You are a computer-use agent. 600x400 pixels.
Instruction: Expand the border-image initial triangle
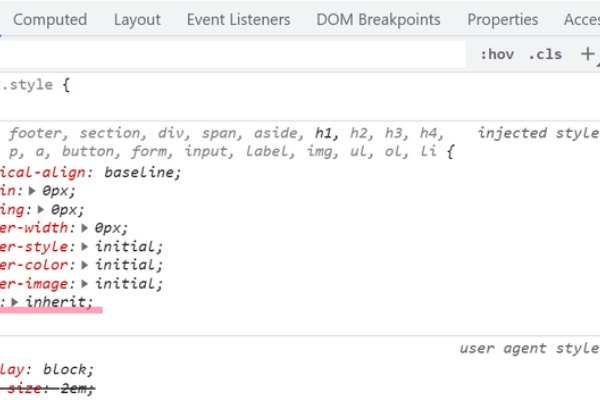click(85, 284)
